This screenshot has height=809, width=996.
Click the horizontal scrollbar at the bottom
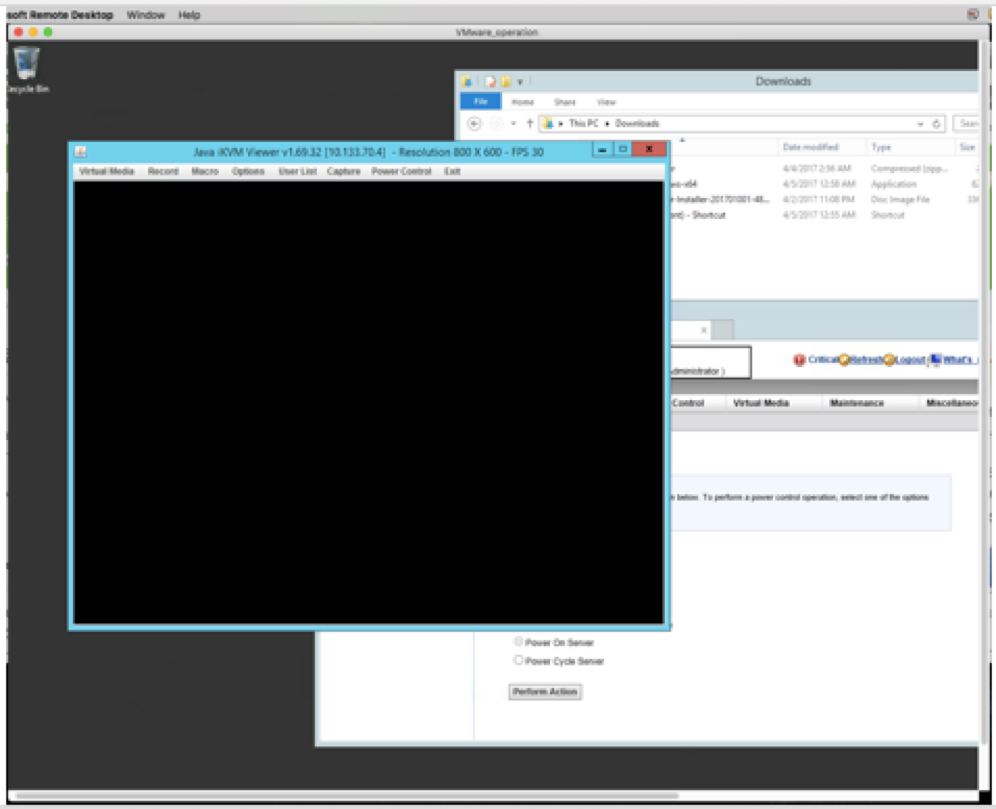tap(346, 795)
